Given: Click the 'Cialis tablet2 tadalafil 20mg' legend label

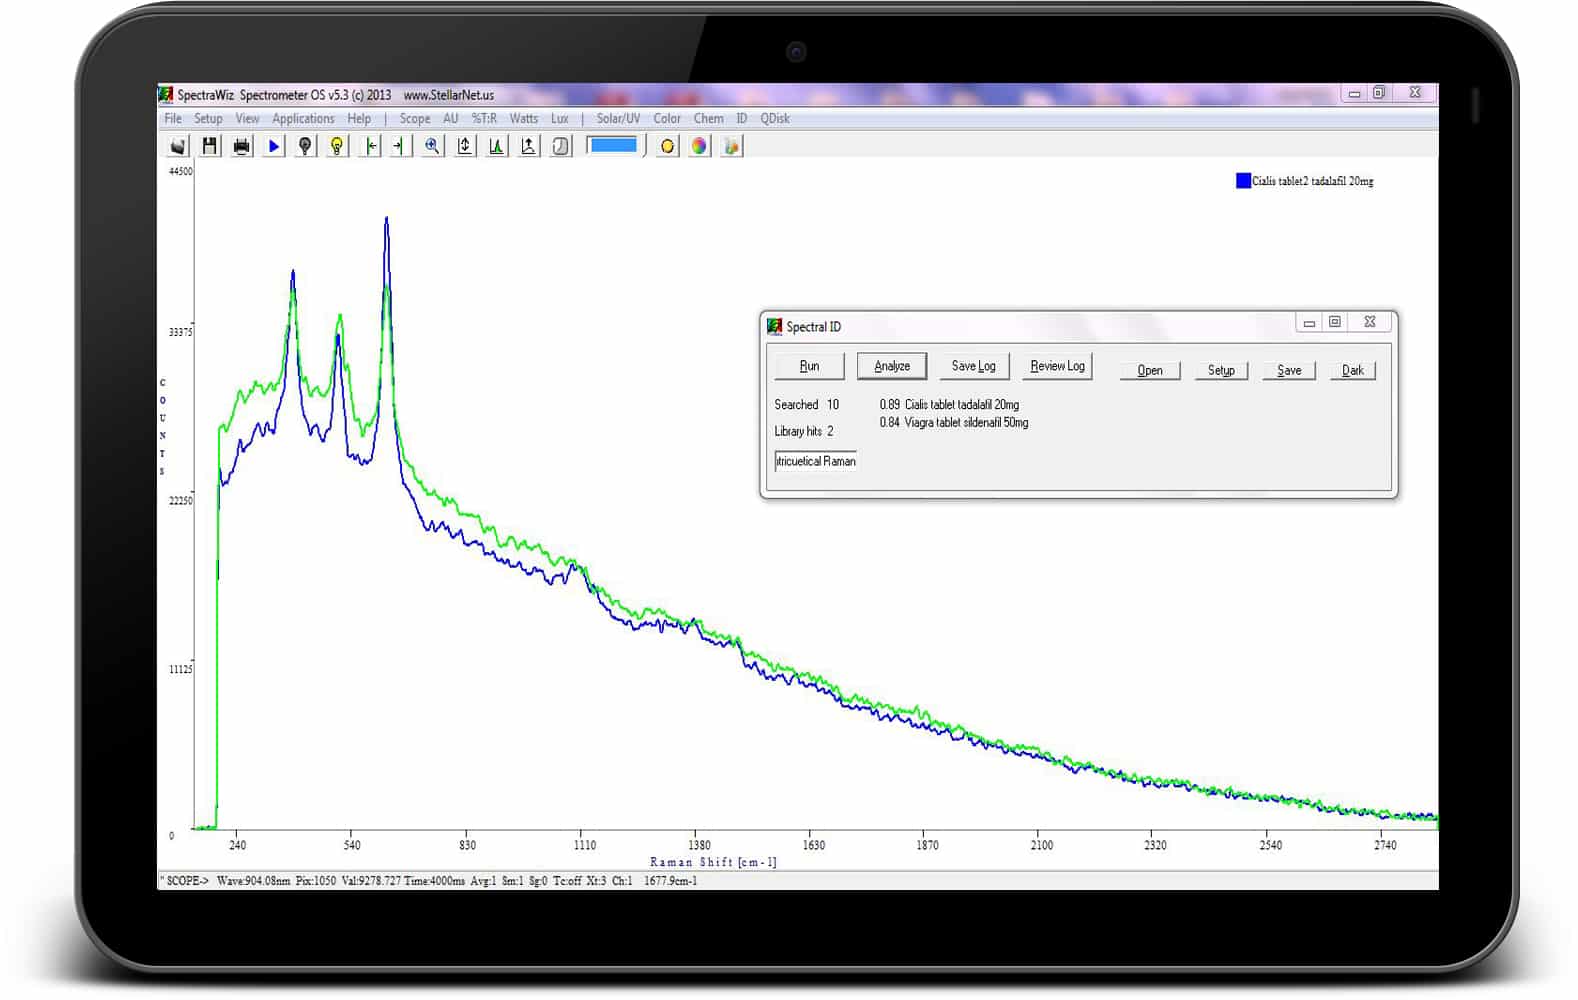Looking at the screenshot, I should [1313, 181].
